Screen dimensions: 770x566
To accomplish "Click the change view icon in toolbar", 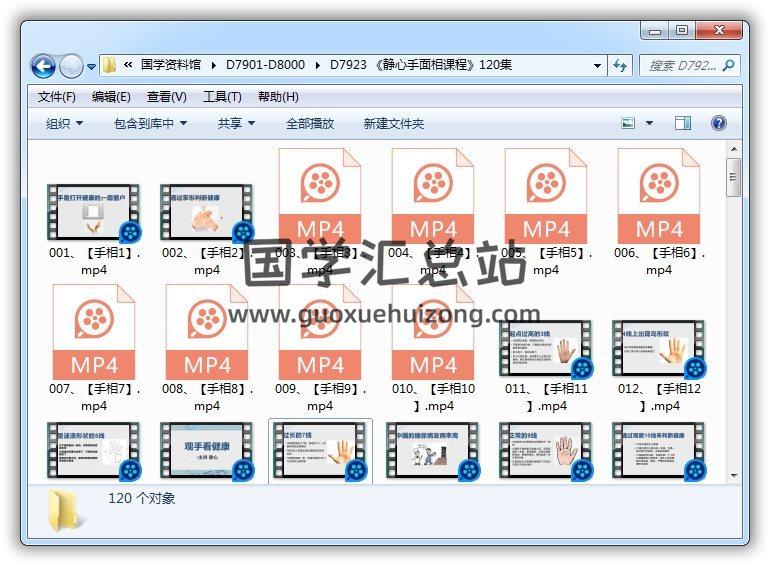I will click(x=629, y=123).
